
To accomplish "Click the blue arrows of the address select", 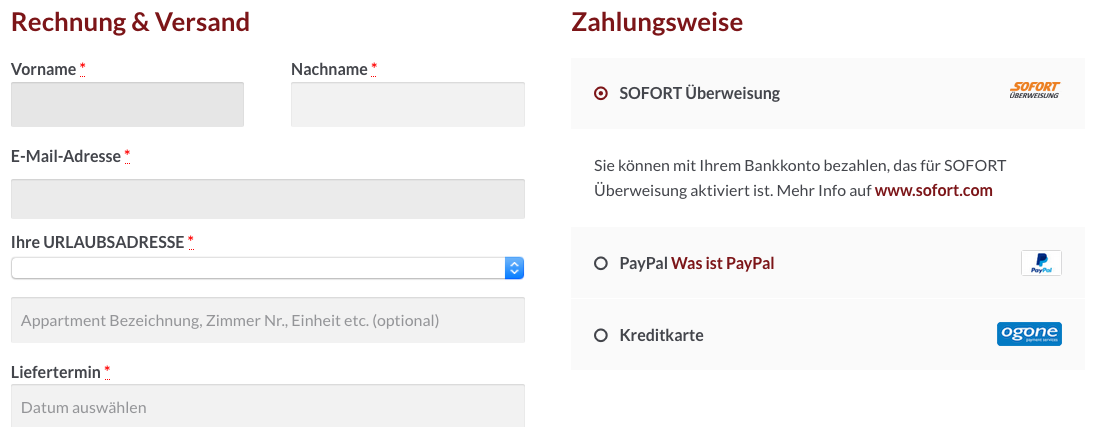I will pos(515,268).
